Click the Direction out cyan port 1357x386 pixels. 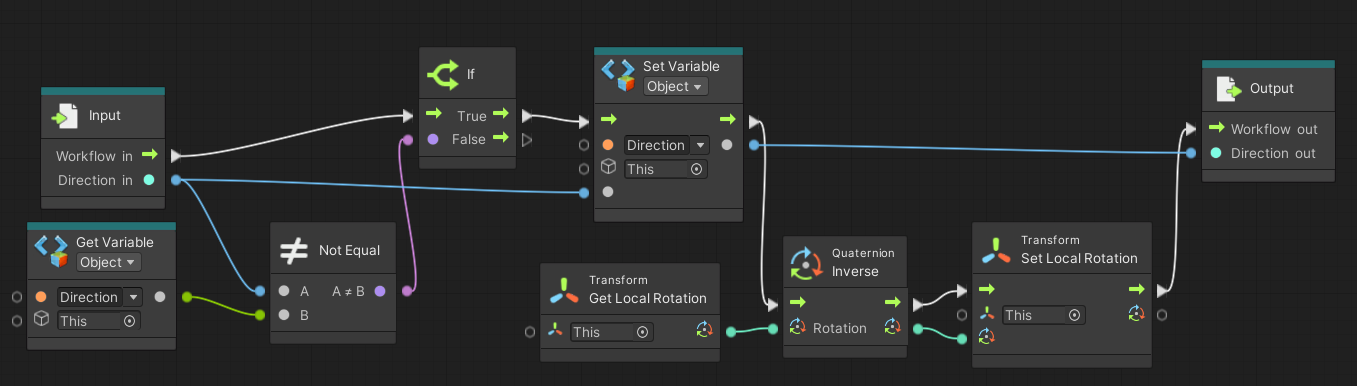(x=1215, y=153)
